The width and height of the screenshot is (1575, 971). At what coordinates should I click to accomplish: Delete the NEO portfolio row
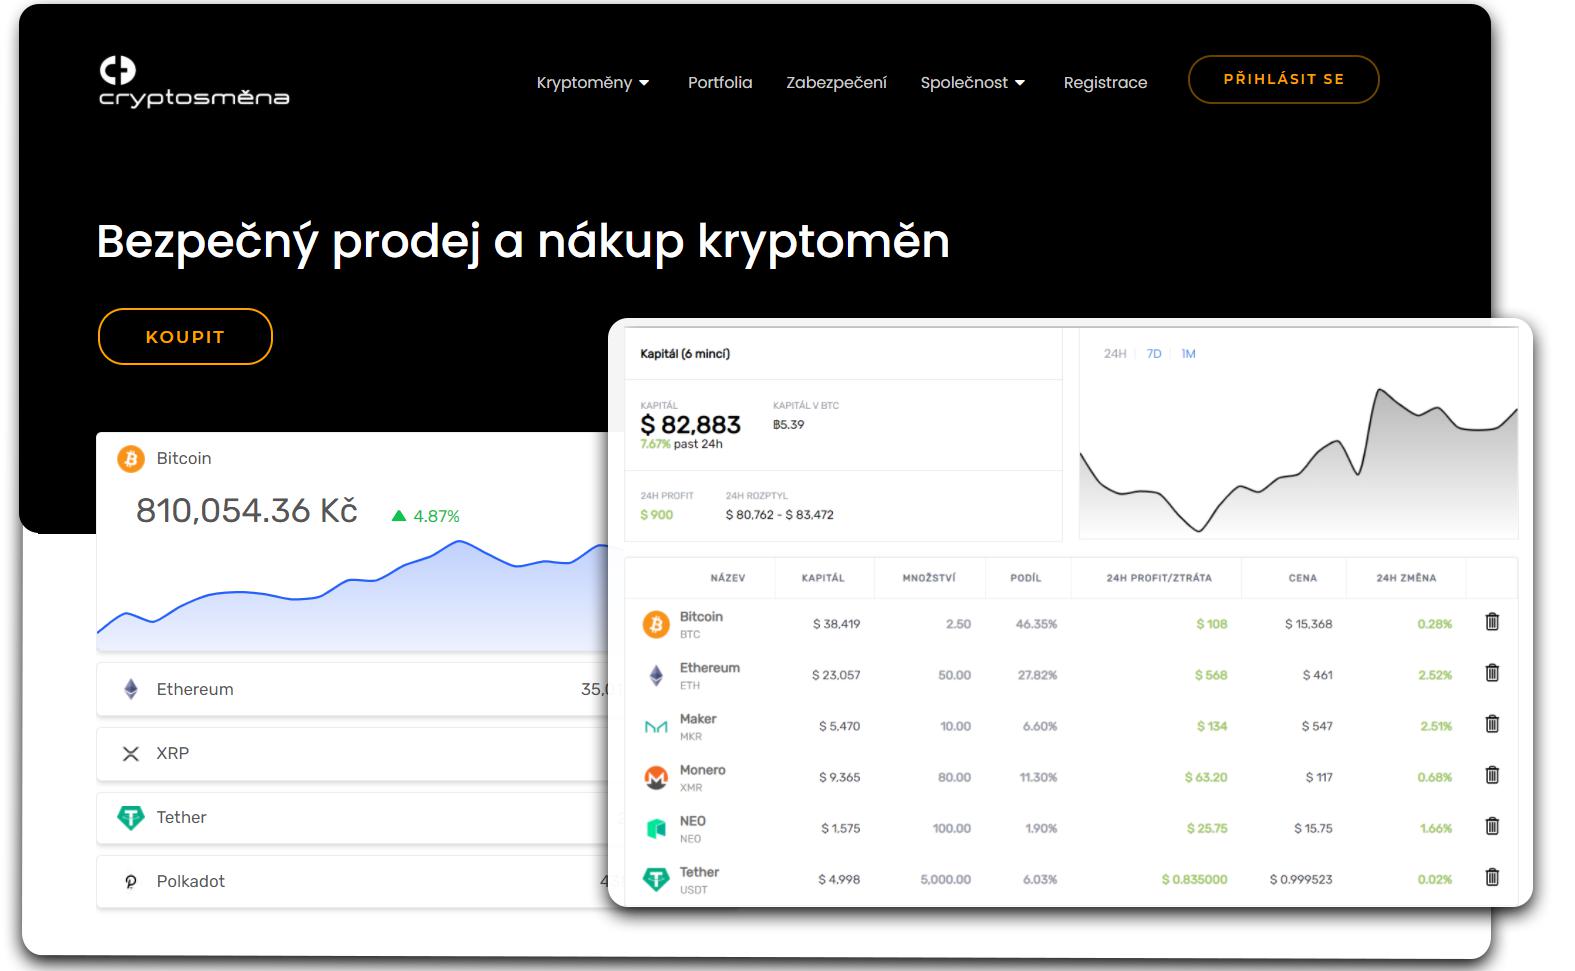1492,826
